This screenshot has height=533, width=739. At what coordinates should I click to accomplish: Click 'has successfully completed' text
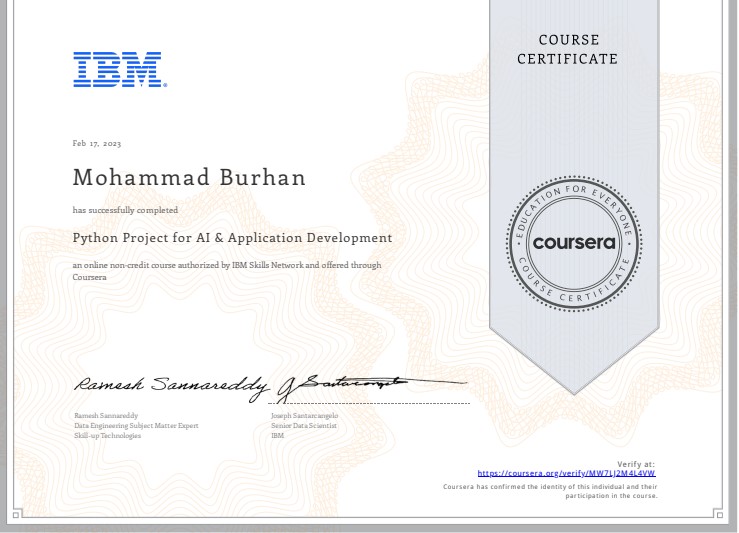click(125, 210)
